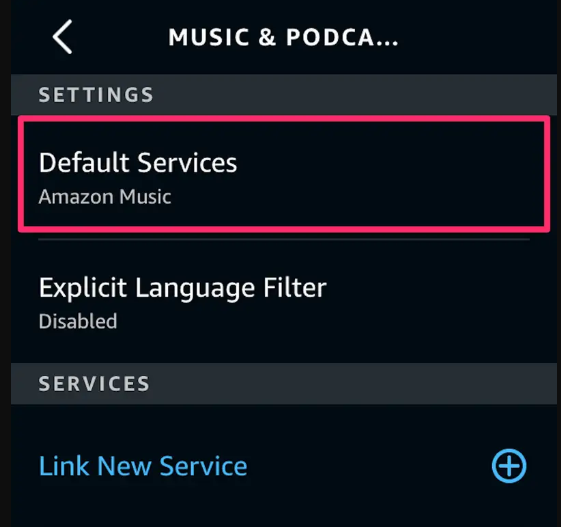Select the Amazon Music default service subtitle
Image resolution: width=561 pixels, height=527 pixels.
tap(105, 196)
